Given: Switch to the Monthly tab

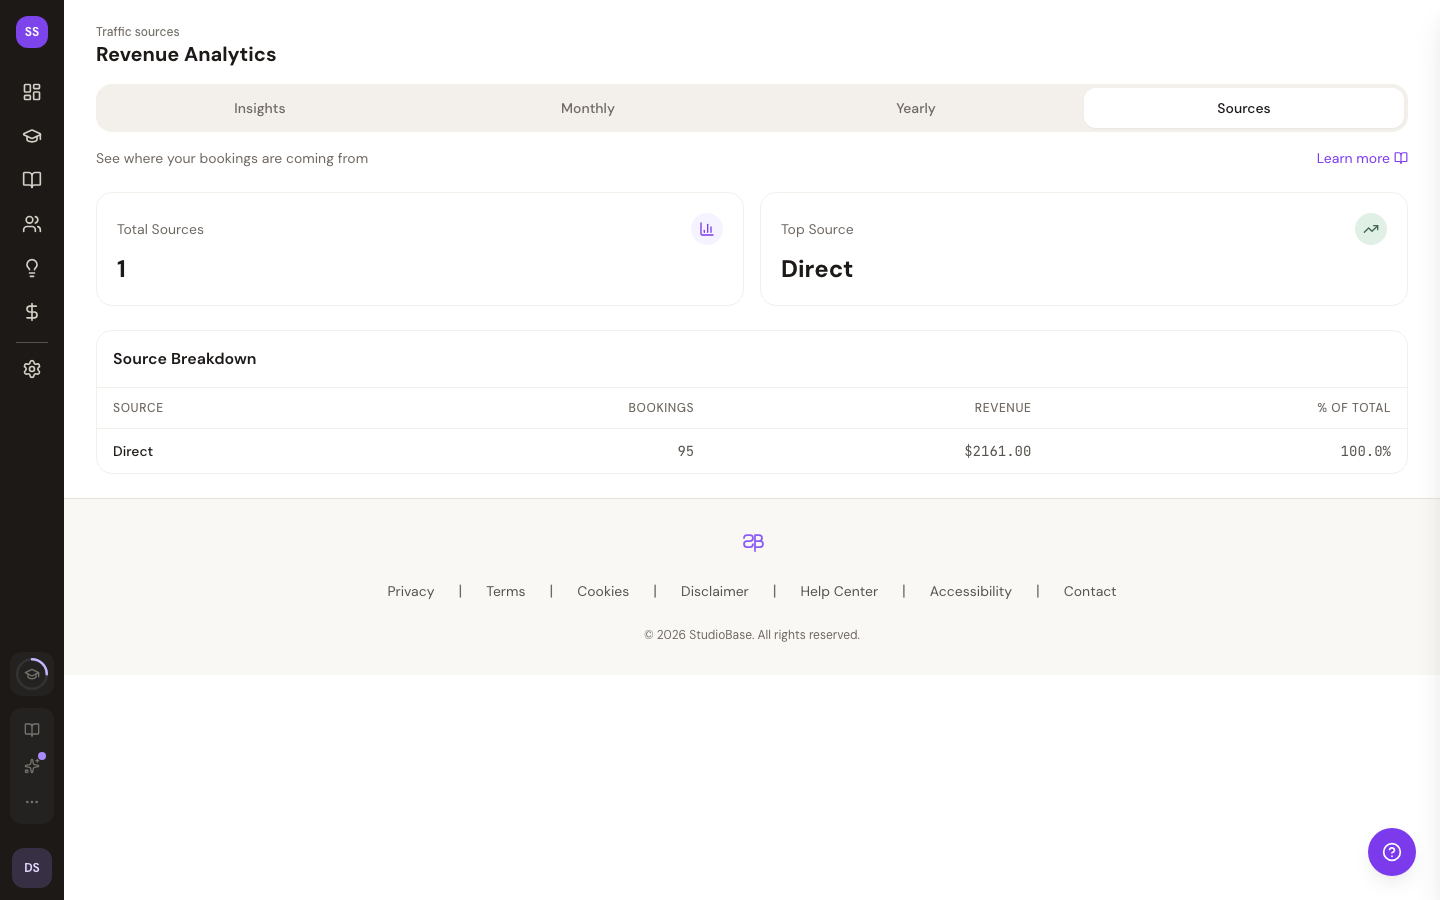Looking at the screenshot, I should click(588, 108).
